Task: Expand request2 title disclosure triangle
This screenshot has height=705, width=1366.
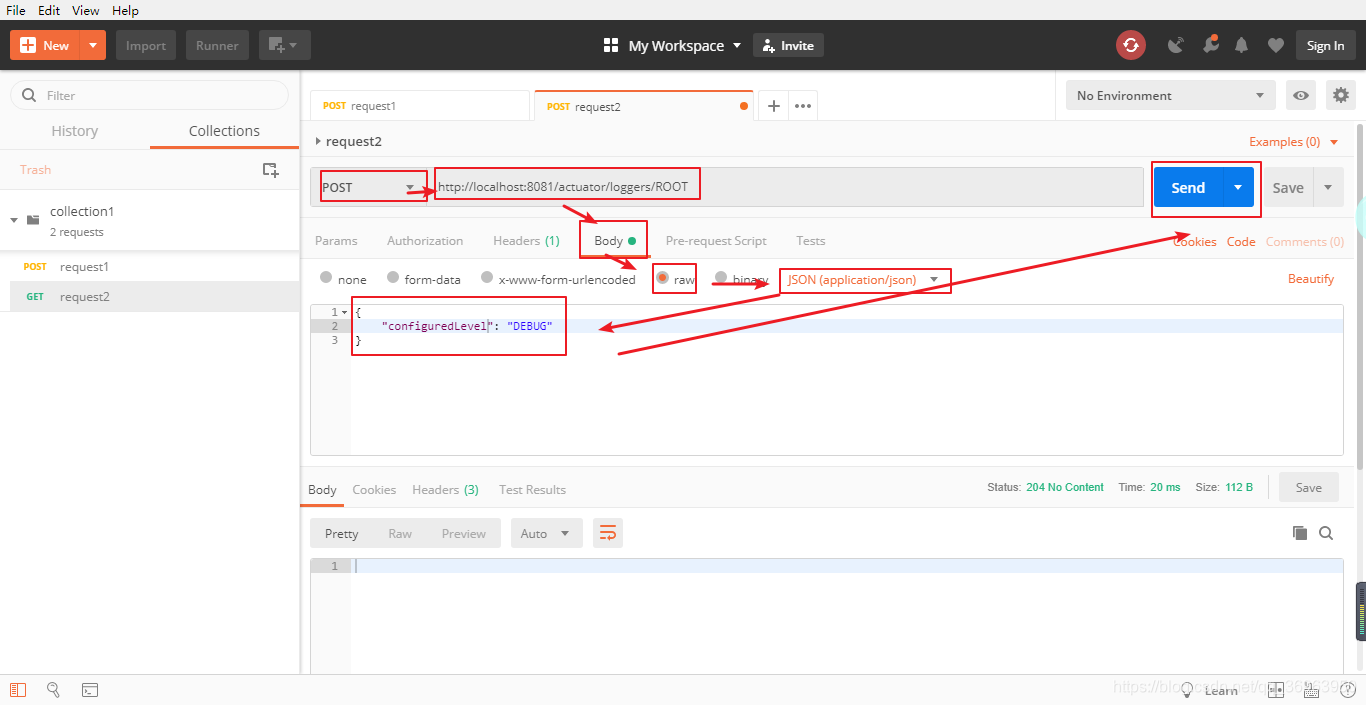Action: pyautogui.click(x=318, y=141)
